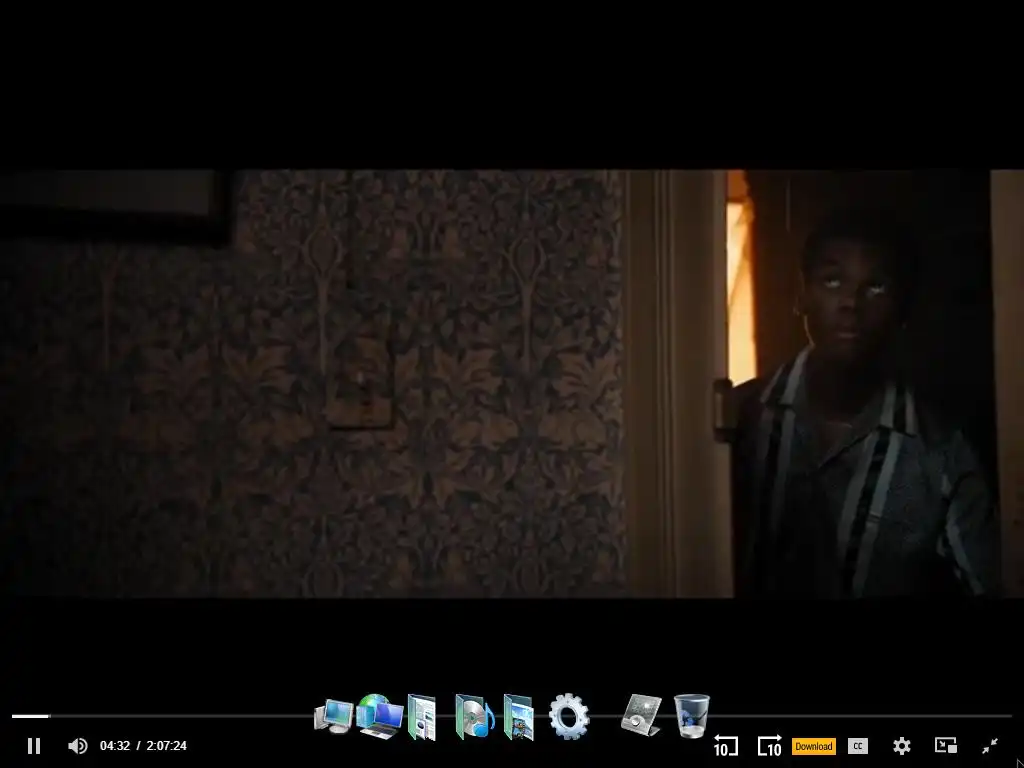This screenshot has height=768, width=1024.
Task: Open the Network dock icon
Action: click(379, 716)
